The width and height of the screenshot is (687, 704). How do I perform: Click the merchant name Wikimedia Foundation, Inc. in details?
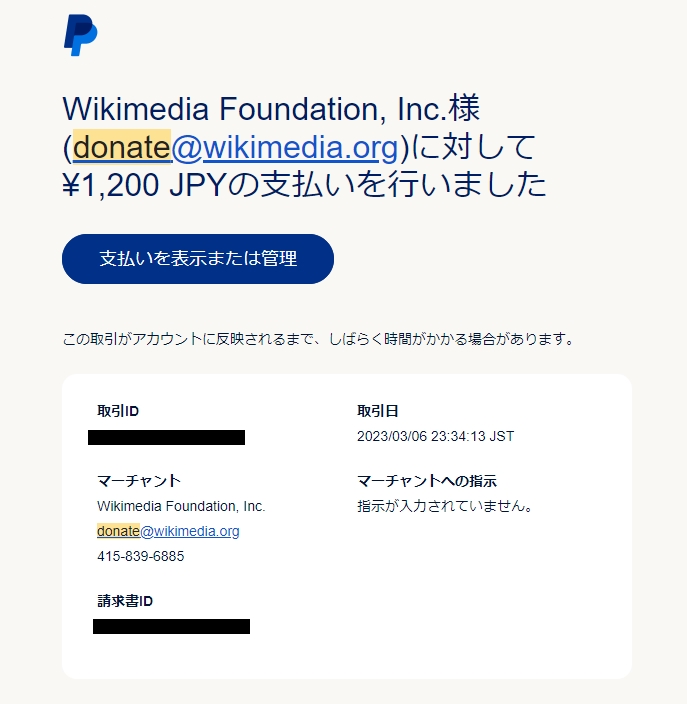[x=181, y=506]
